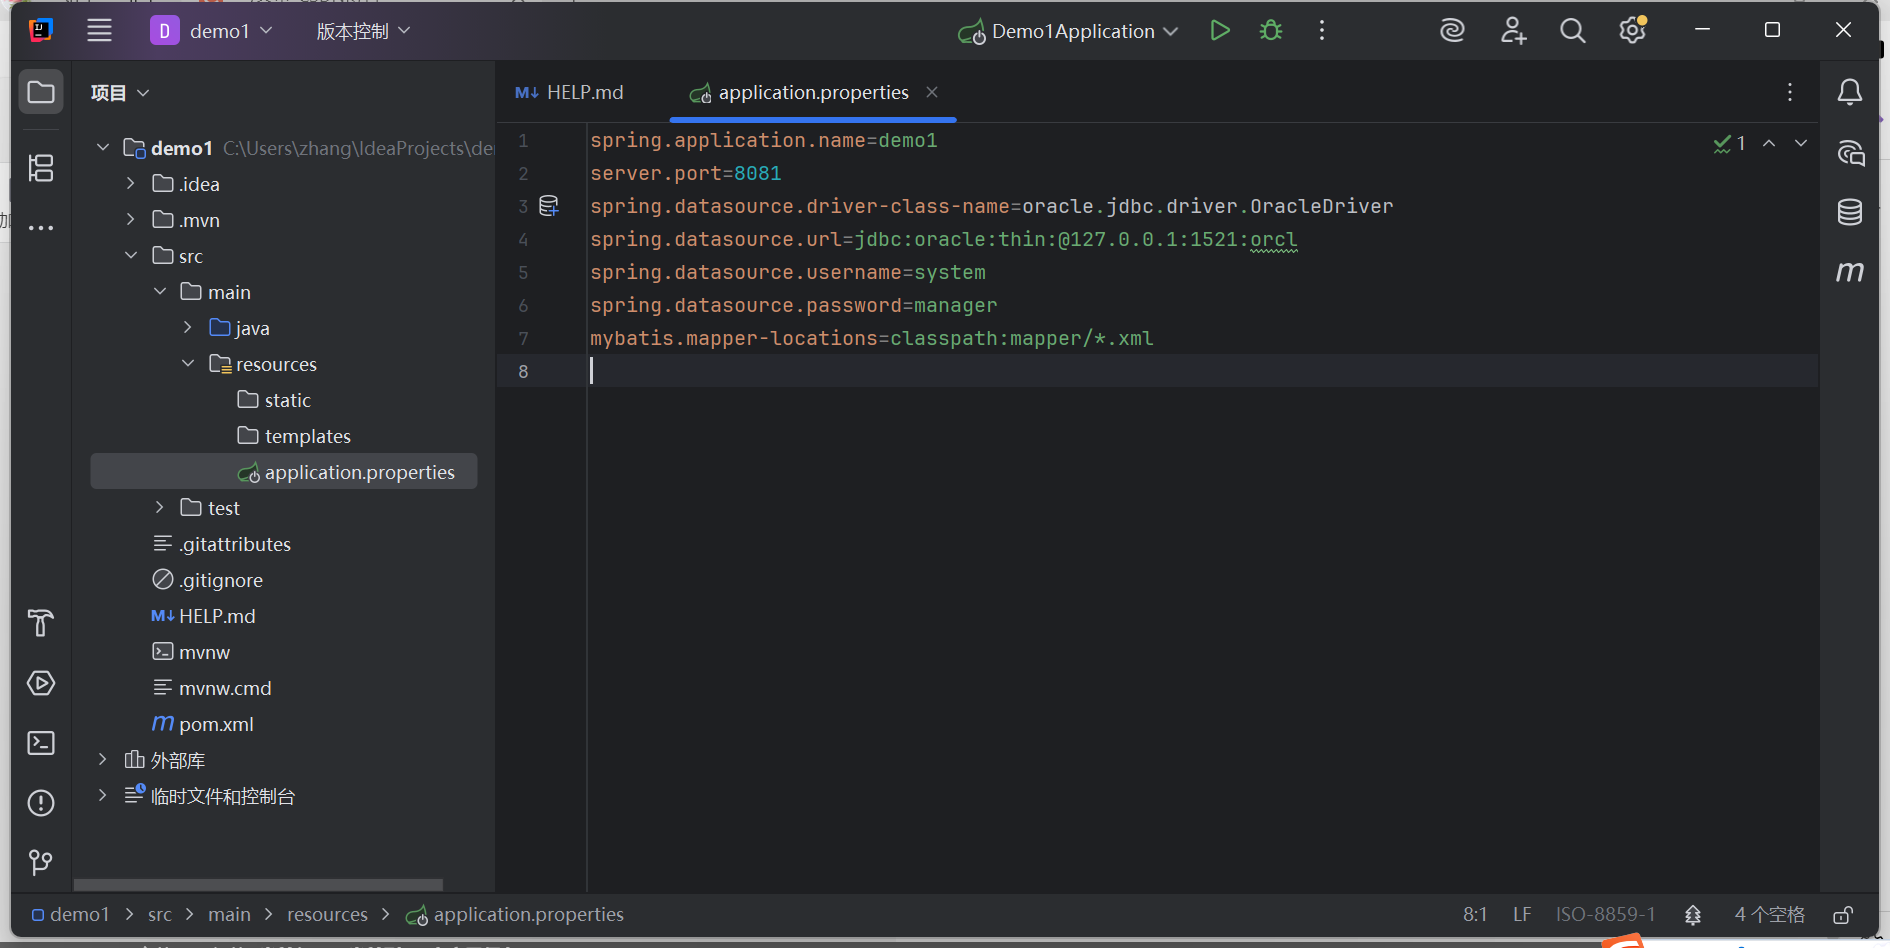Open the main hamburger menu
The image size is (1890, 948).
(99, 30)
